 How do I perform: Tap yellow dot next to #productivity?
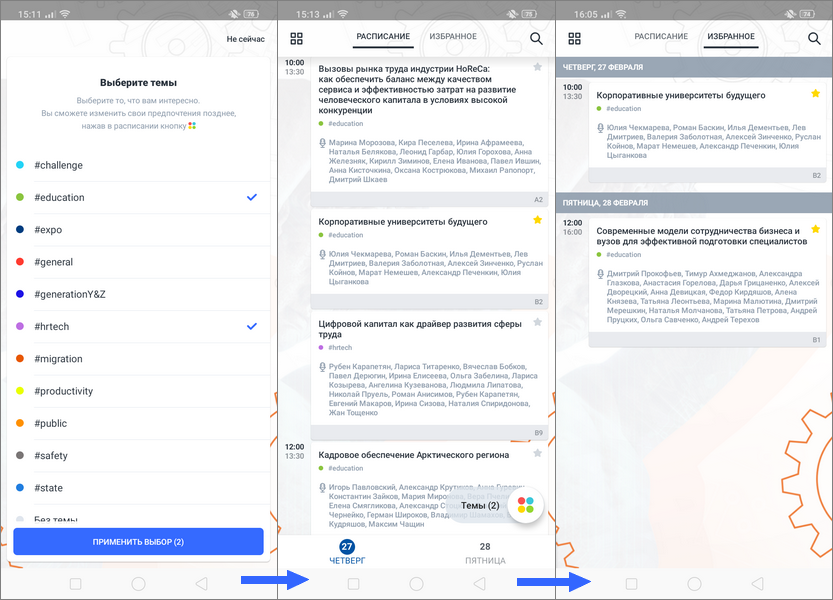(x=20, y=391)
